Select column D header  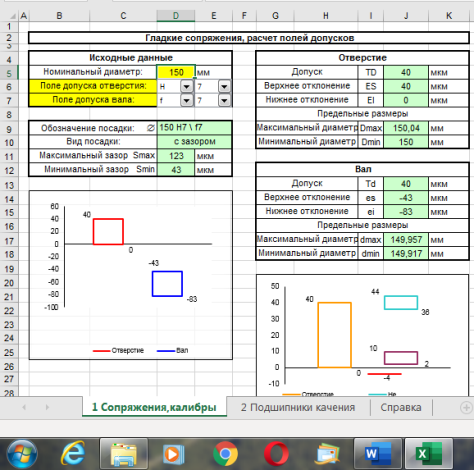[x=176, y=16]
